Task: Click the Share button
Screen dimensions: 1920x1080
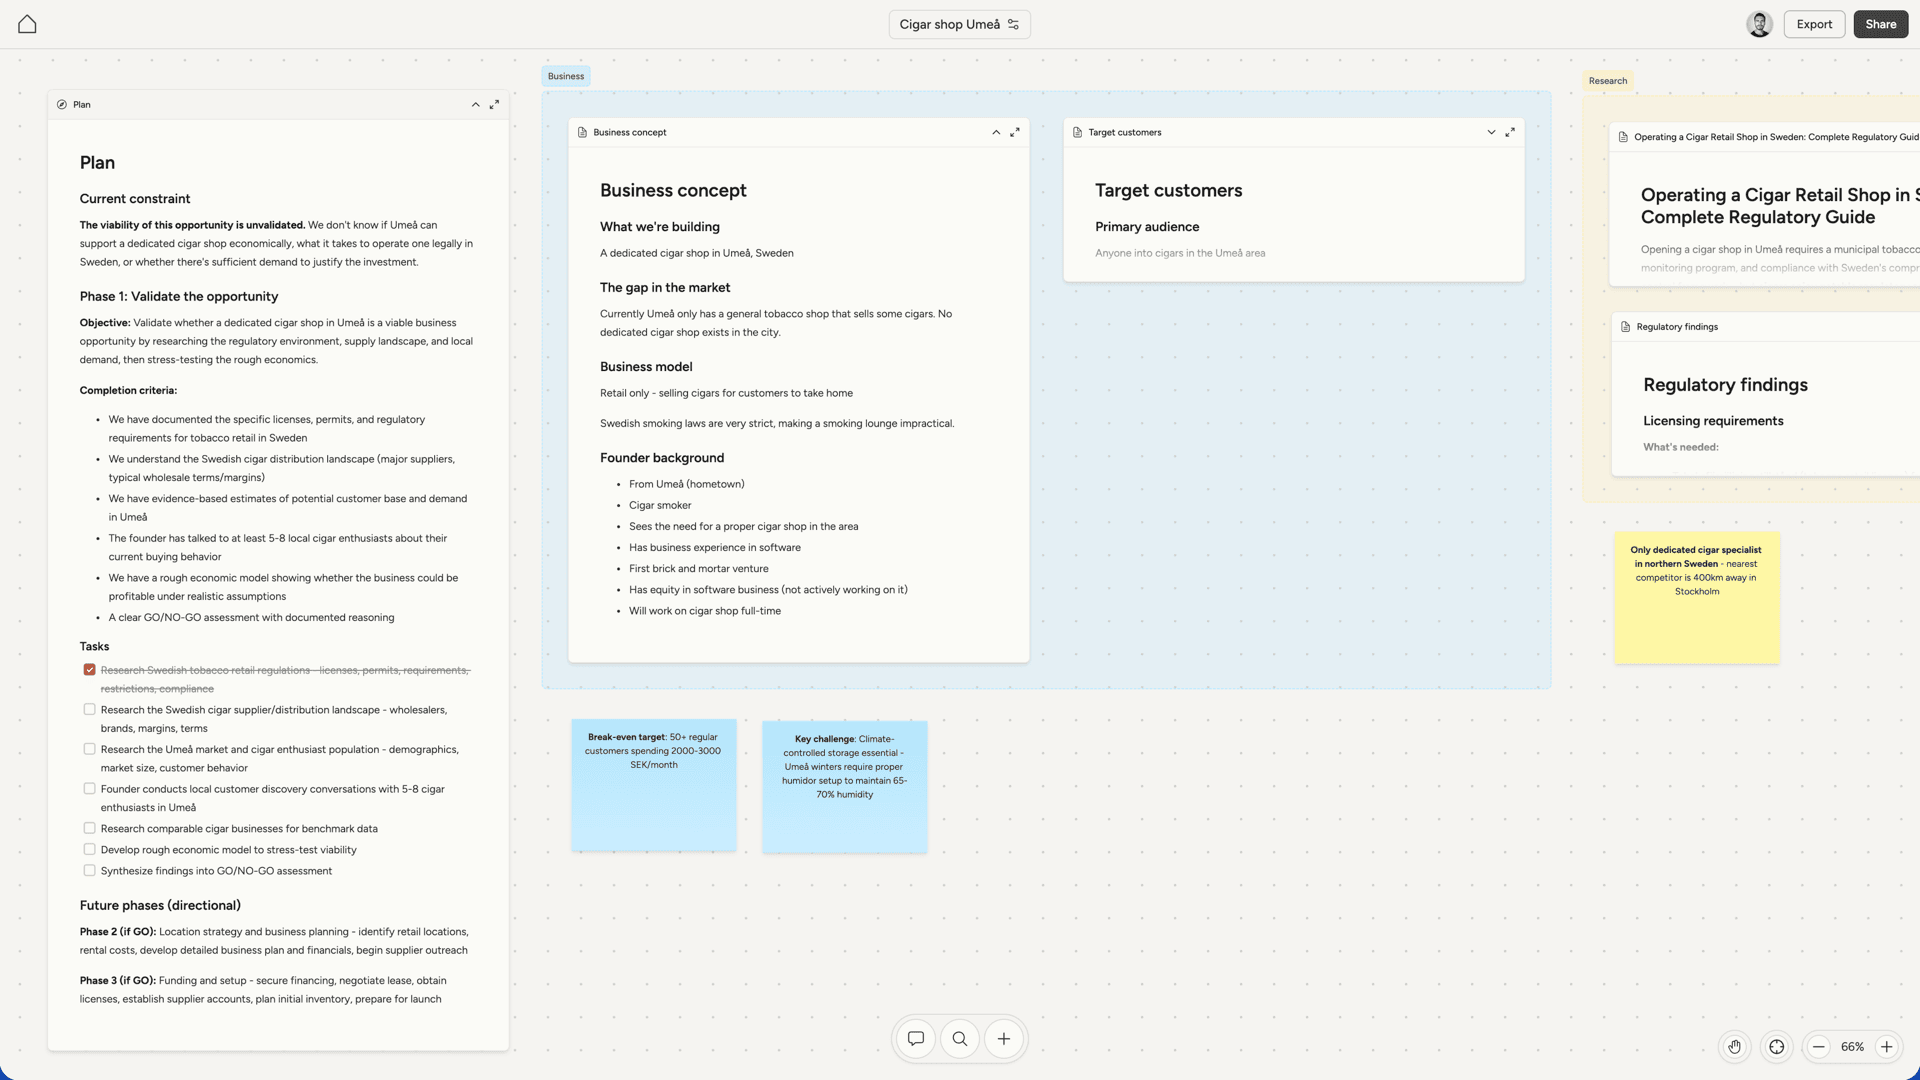Action: tap(1880, 24)
